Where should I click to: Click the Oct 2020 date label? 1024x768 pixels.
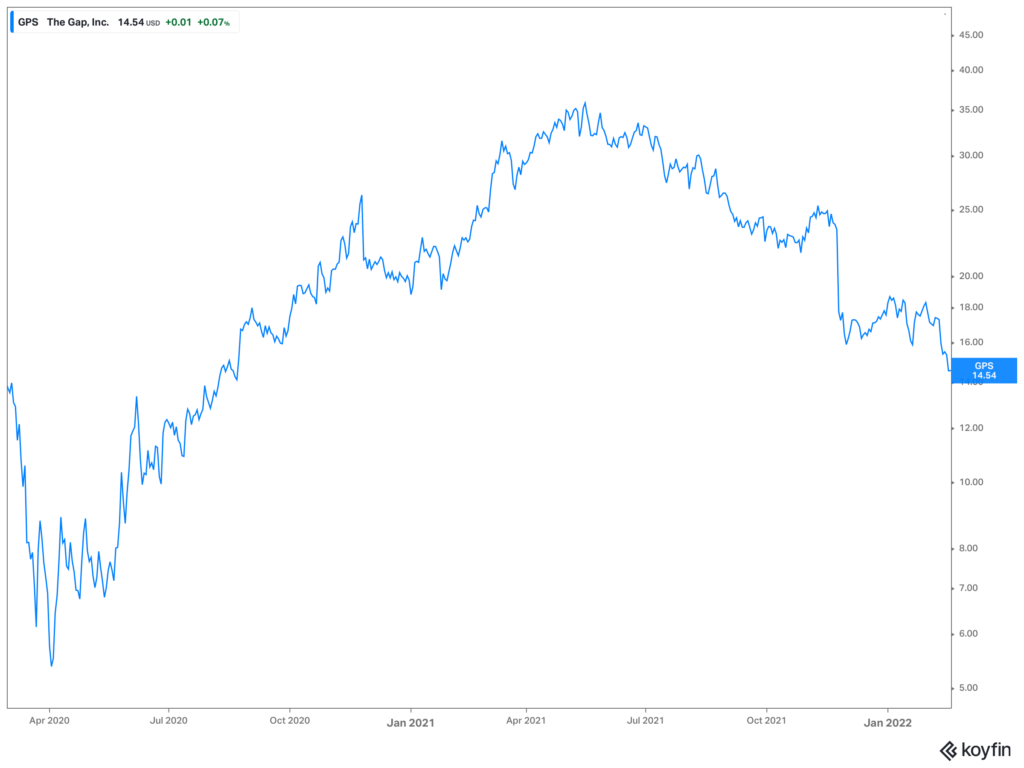point(289,720)
